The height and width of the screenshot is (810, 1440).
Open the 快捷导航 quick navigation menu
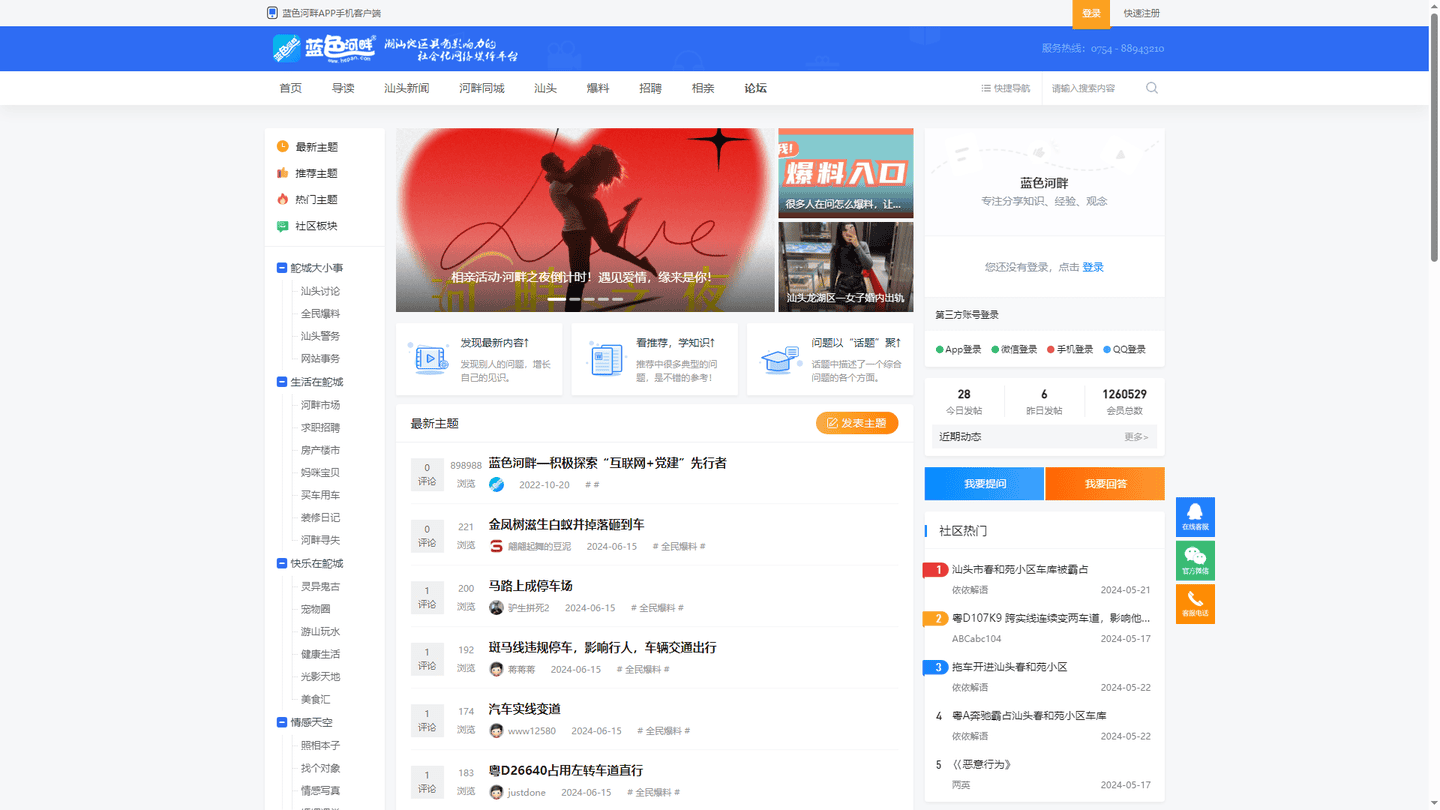1006,88
